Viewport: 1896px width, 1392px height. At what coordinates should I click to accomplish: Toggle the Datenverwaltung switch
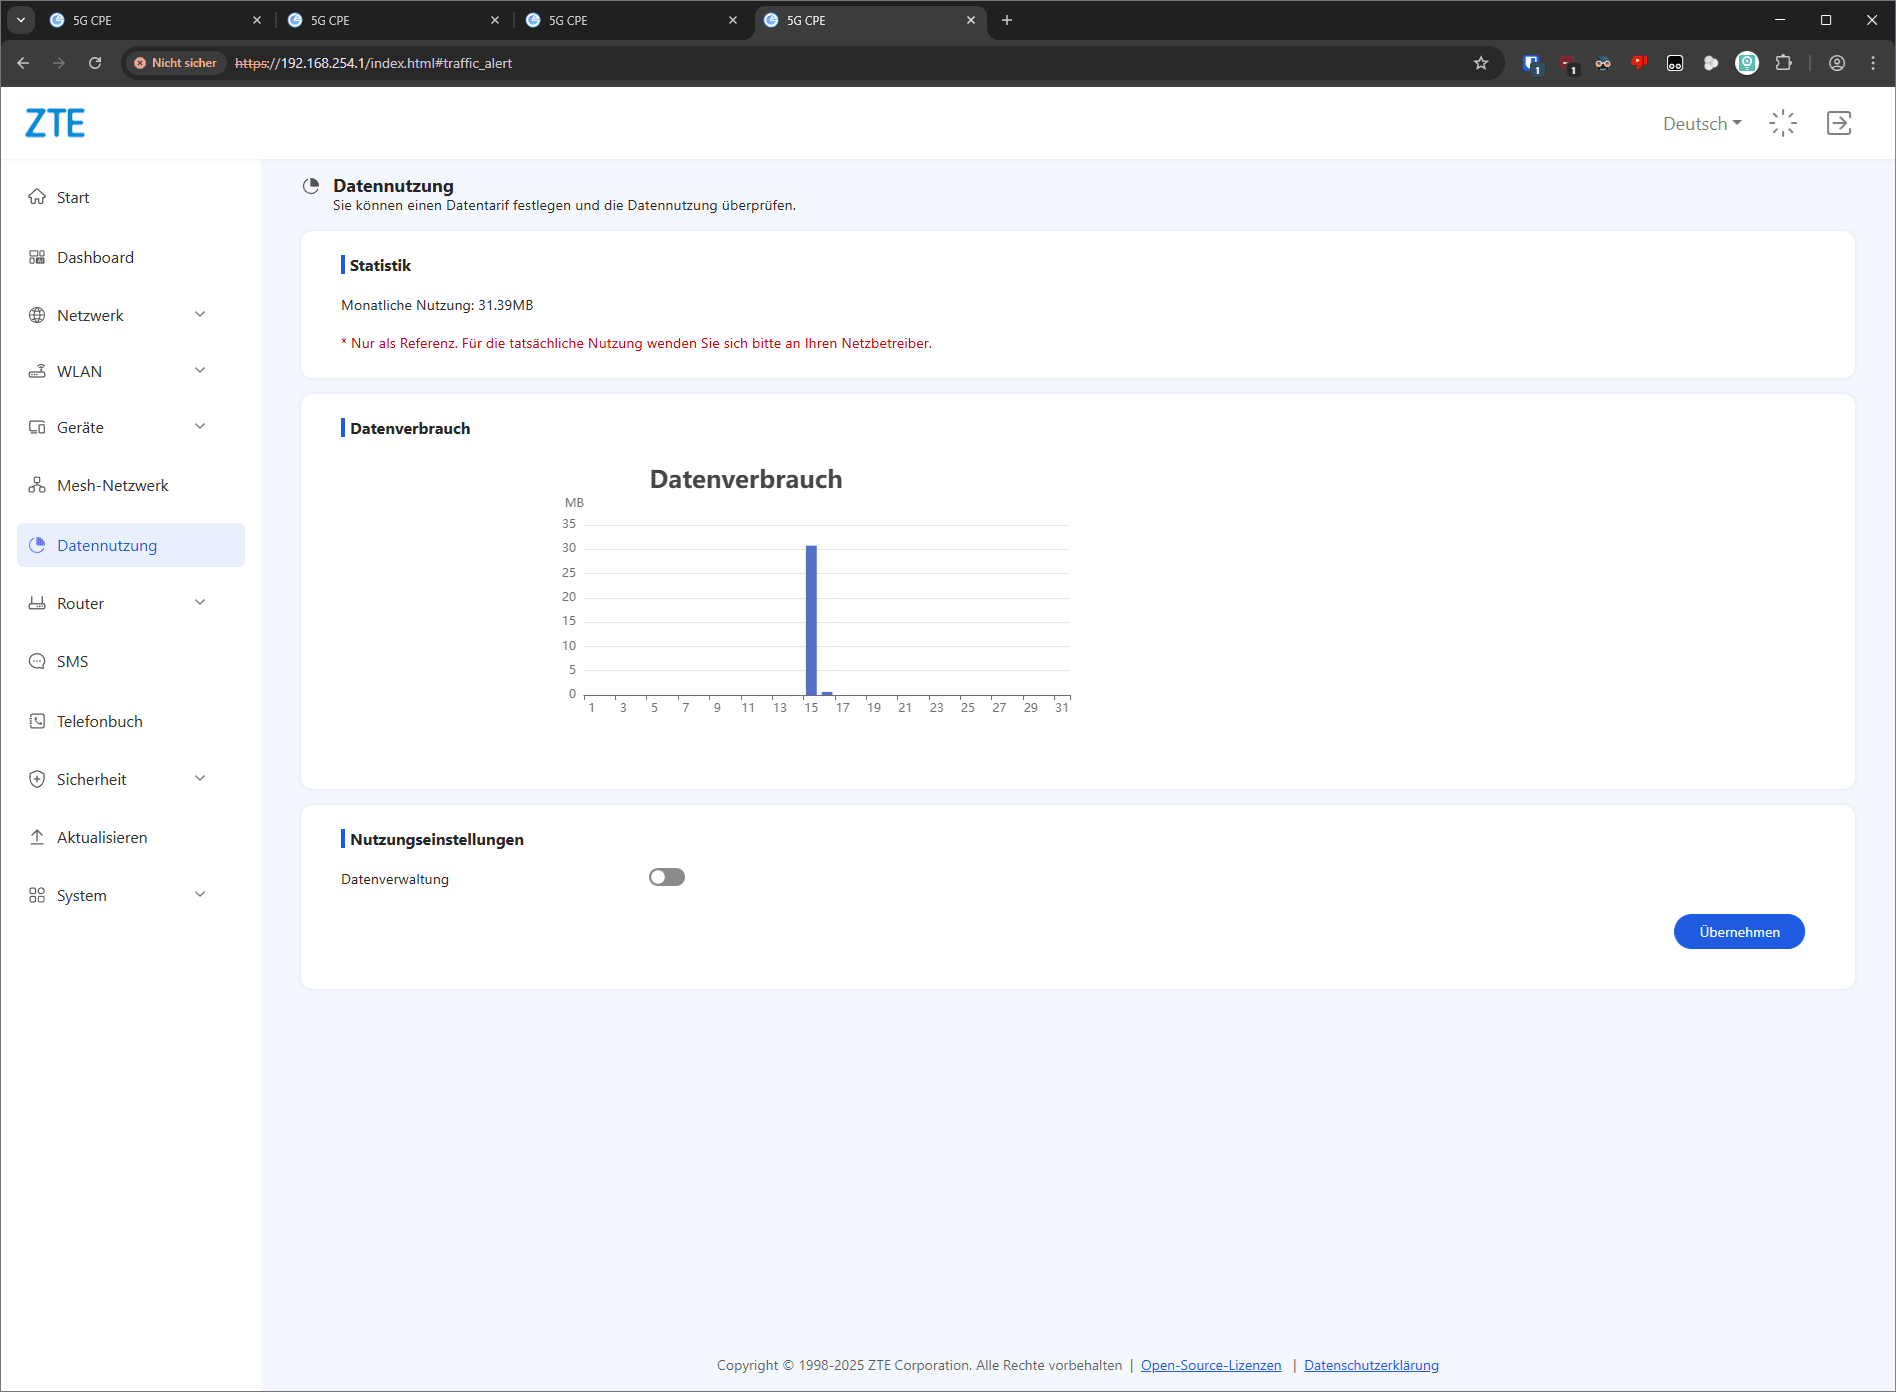point(667,877)
